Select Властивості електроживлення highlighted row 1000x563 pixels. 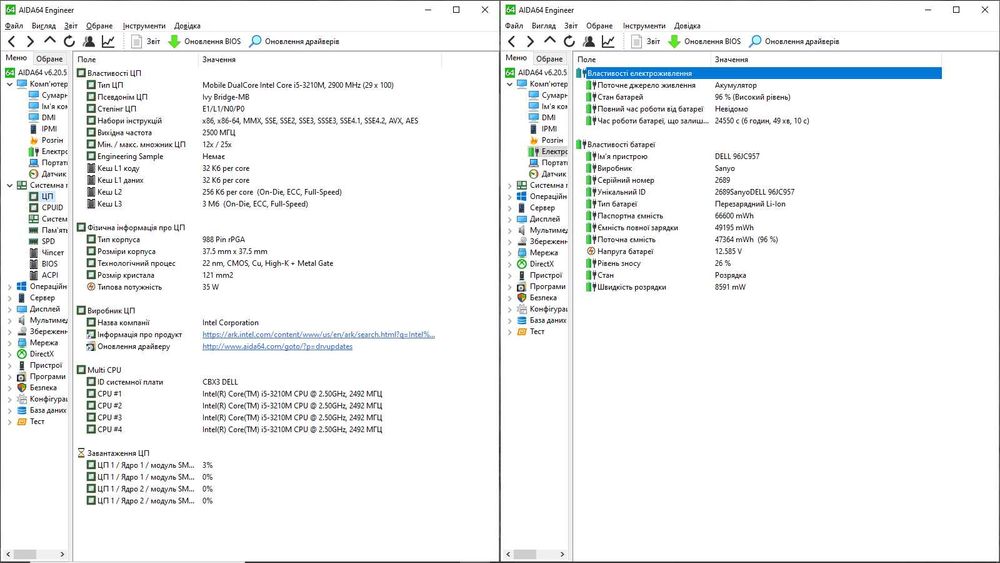pos(759,73)
